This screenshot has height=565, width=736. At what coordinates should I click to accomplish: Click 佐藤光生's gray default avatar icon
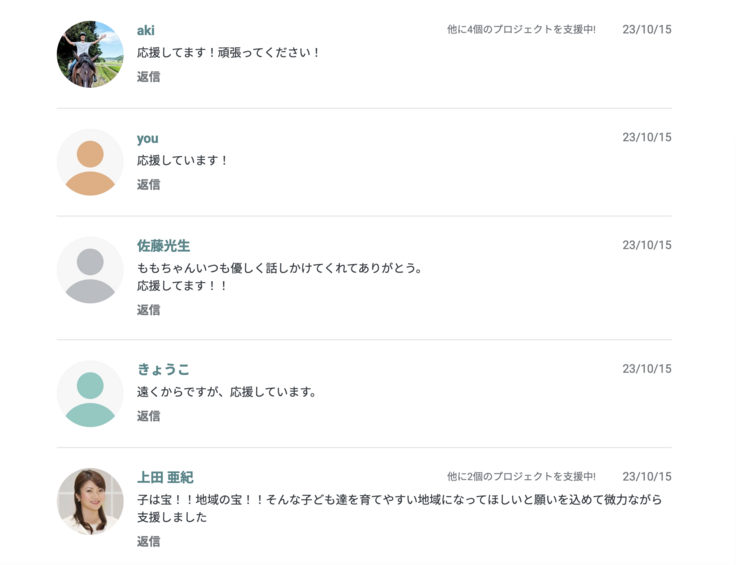[x=90, y=270]
